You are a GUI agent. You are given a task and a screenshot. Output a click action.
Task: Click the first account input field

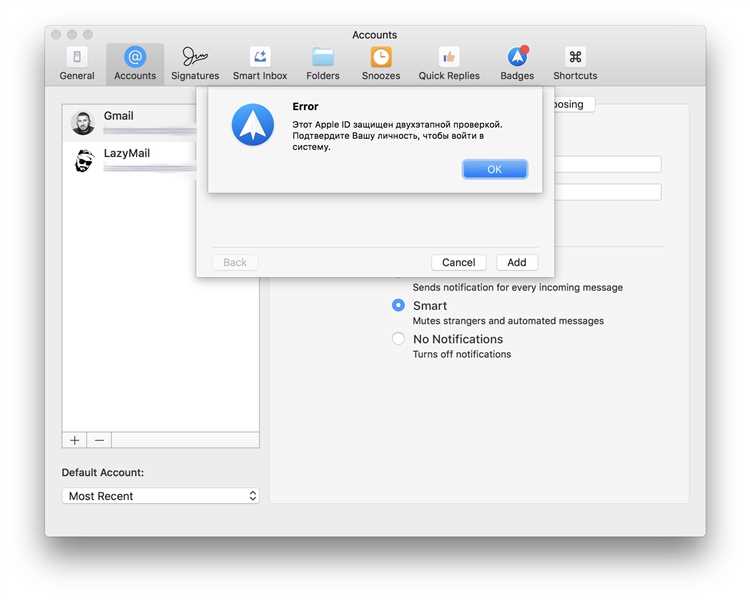pos(608,164)
